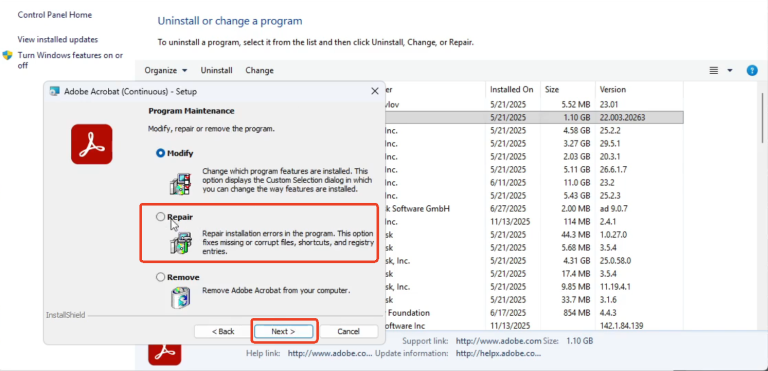
Task: Select the row with size 17.4 MB
Action: tap(533, 273)
